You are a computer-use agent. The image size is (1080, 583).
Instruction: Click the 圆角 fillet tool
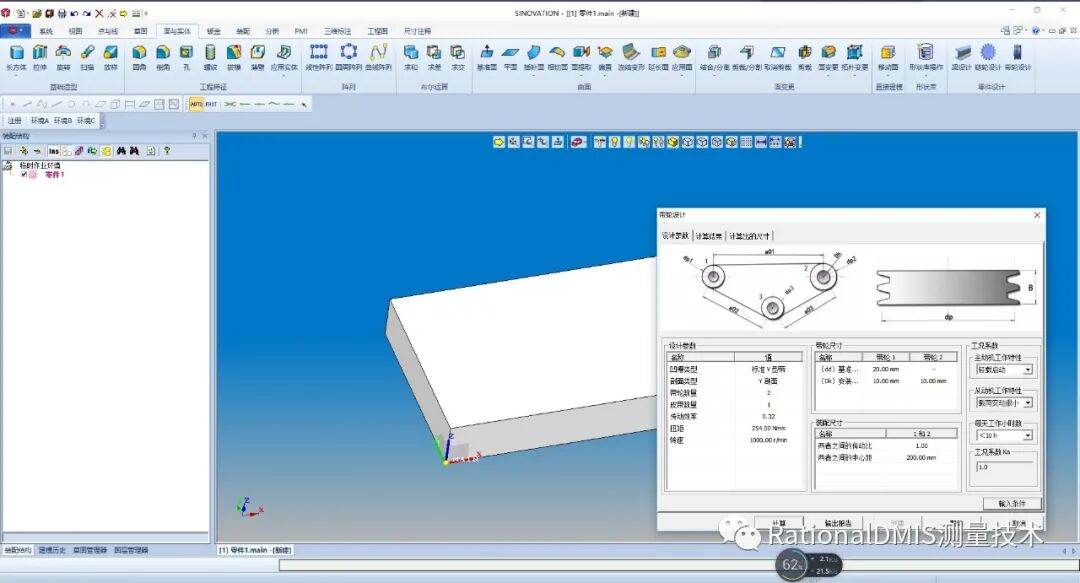tap(139, 57)
